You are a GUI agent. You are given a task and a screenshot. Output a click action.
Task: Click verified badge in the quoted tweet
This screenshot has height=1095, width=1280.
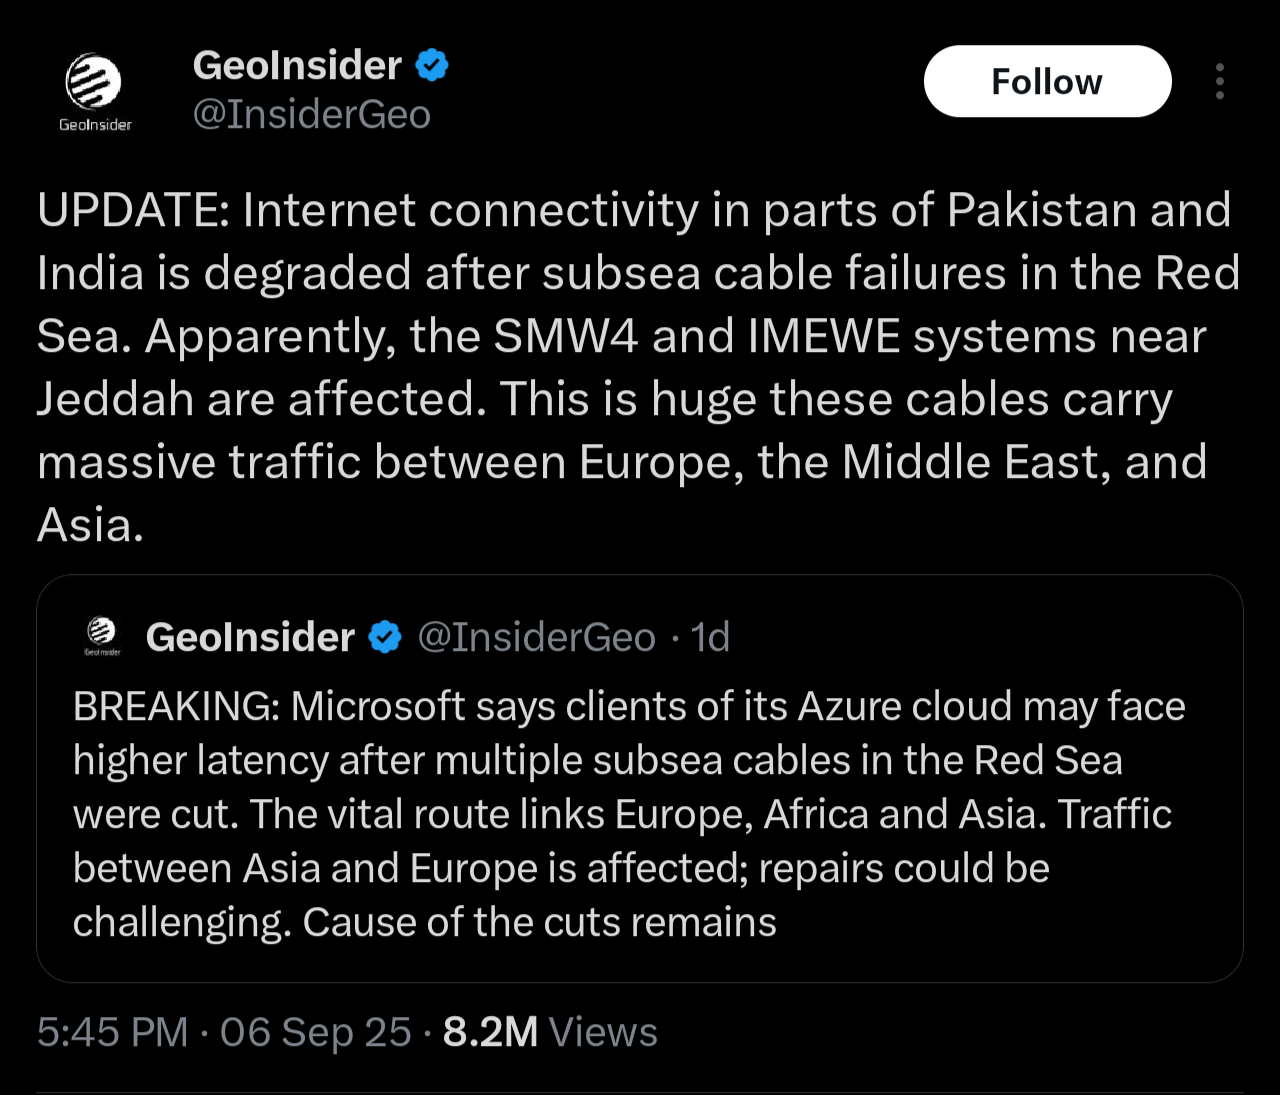point(386,637)
